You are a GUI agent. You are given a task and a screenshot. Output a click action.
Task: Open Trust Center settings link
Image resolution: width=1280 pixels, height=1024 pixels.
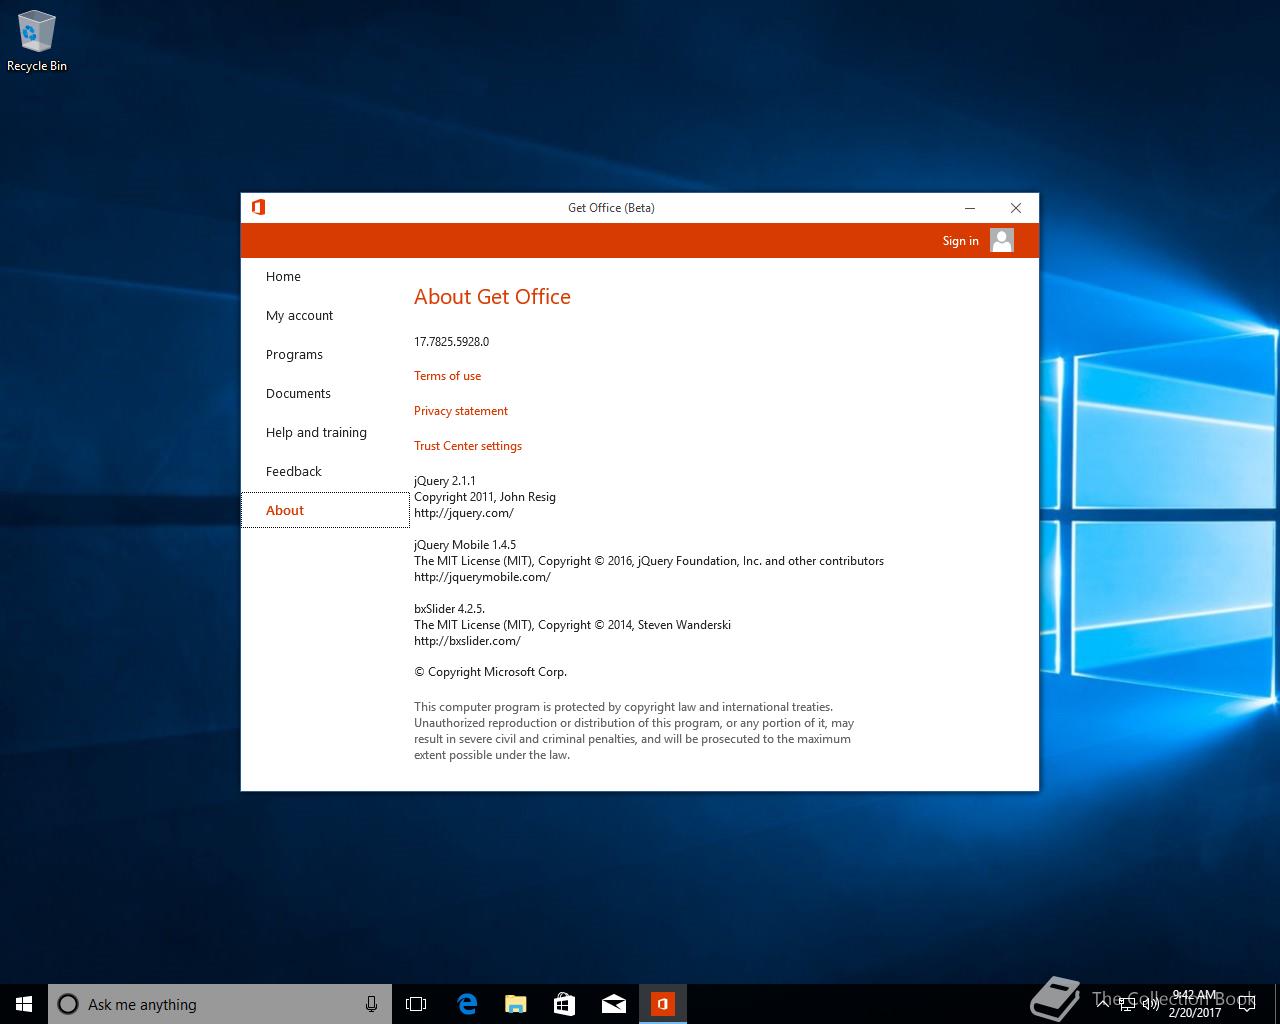coord(468,446)
